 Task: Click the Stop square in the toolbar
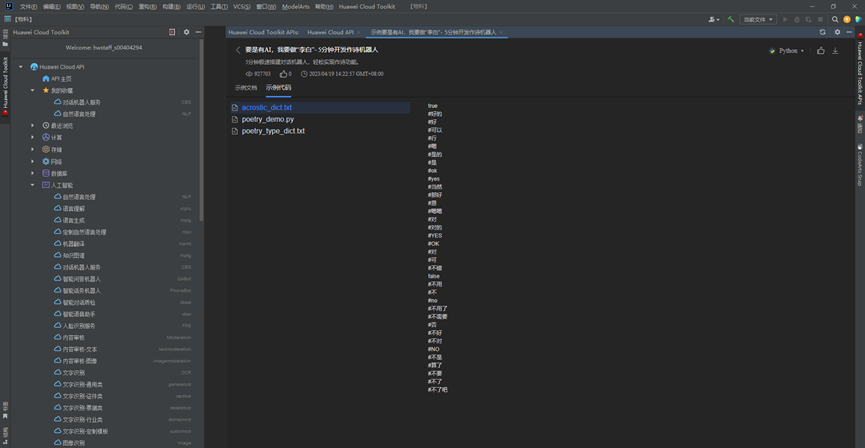click(x=820, y=19)
